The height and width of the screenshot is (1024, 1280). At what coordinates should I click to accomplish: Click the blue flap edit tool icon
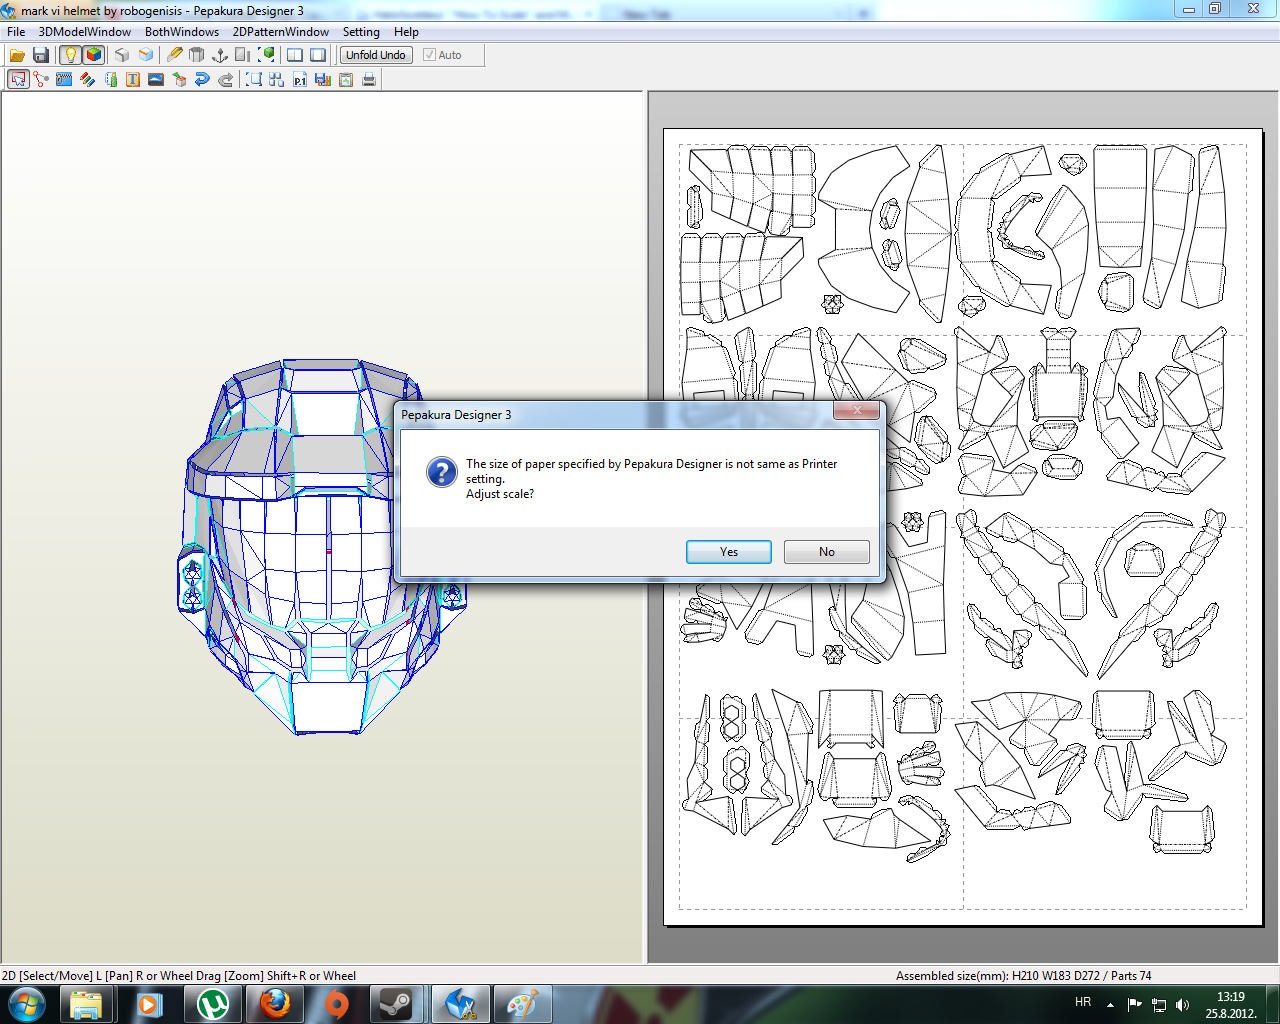64,79
